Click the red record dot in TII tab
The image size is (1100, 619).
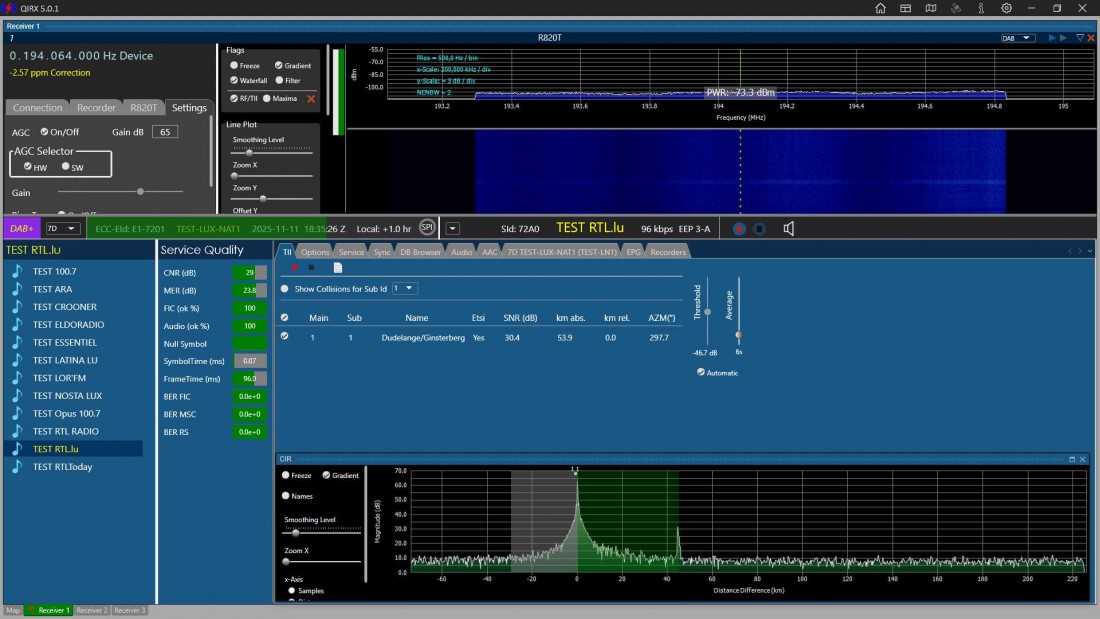point(295,267)
